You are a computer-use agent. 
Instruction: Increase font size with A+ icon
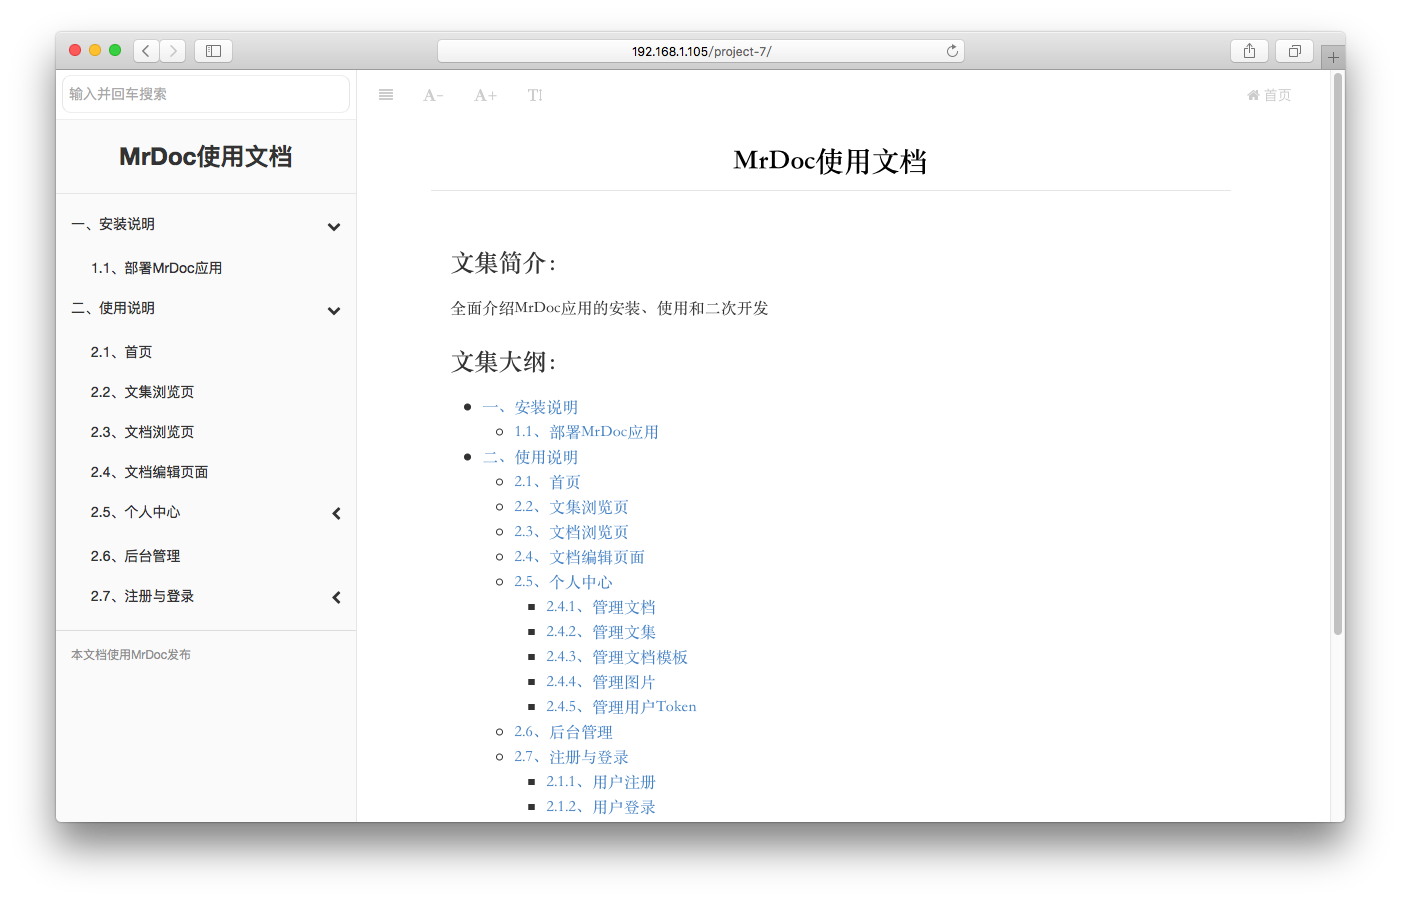coord(485,95)
